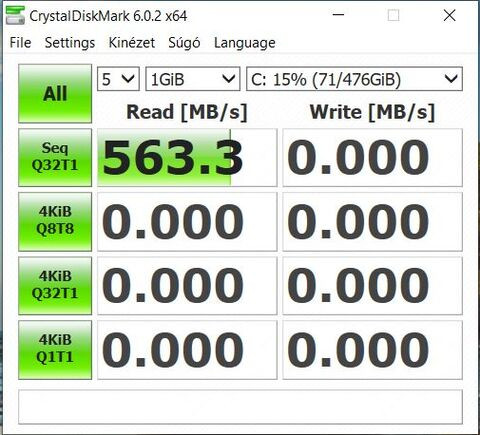Image resolution: width=480 pixels, height=435 pixels.
Task: Open the File menu
Action: point(20,43)
